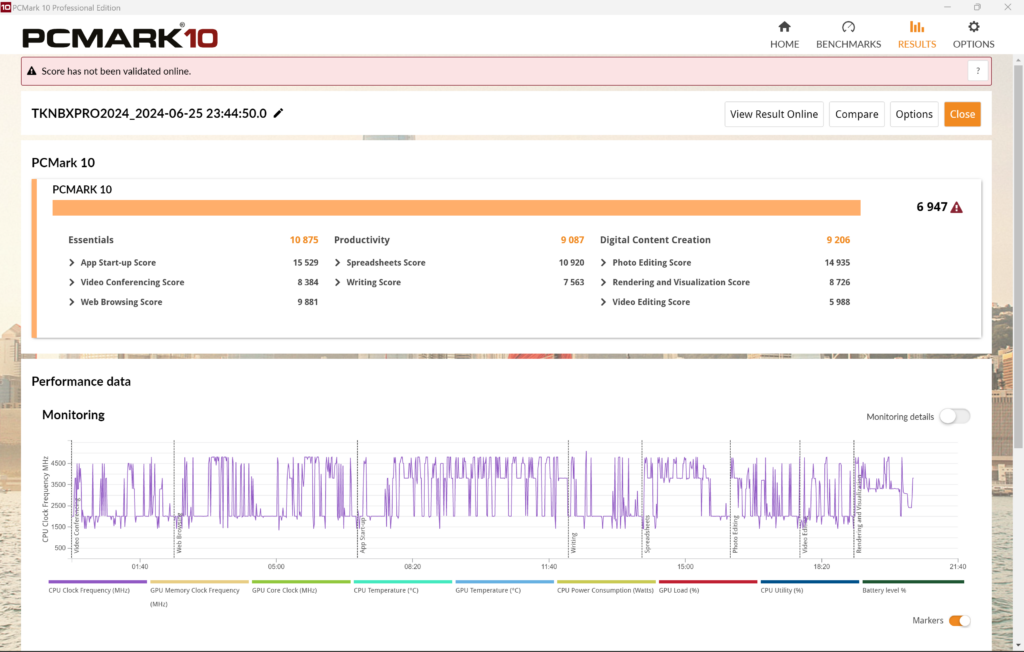Turn off the Markers toggle
The width and height of the screenshot is (1024, 652).
coord(959,621)
